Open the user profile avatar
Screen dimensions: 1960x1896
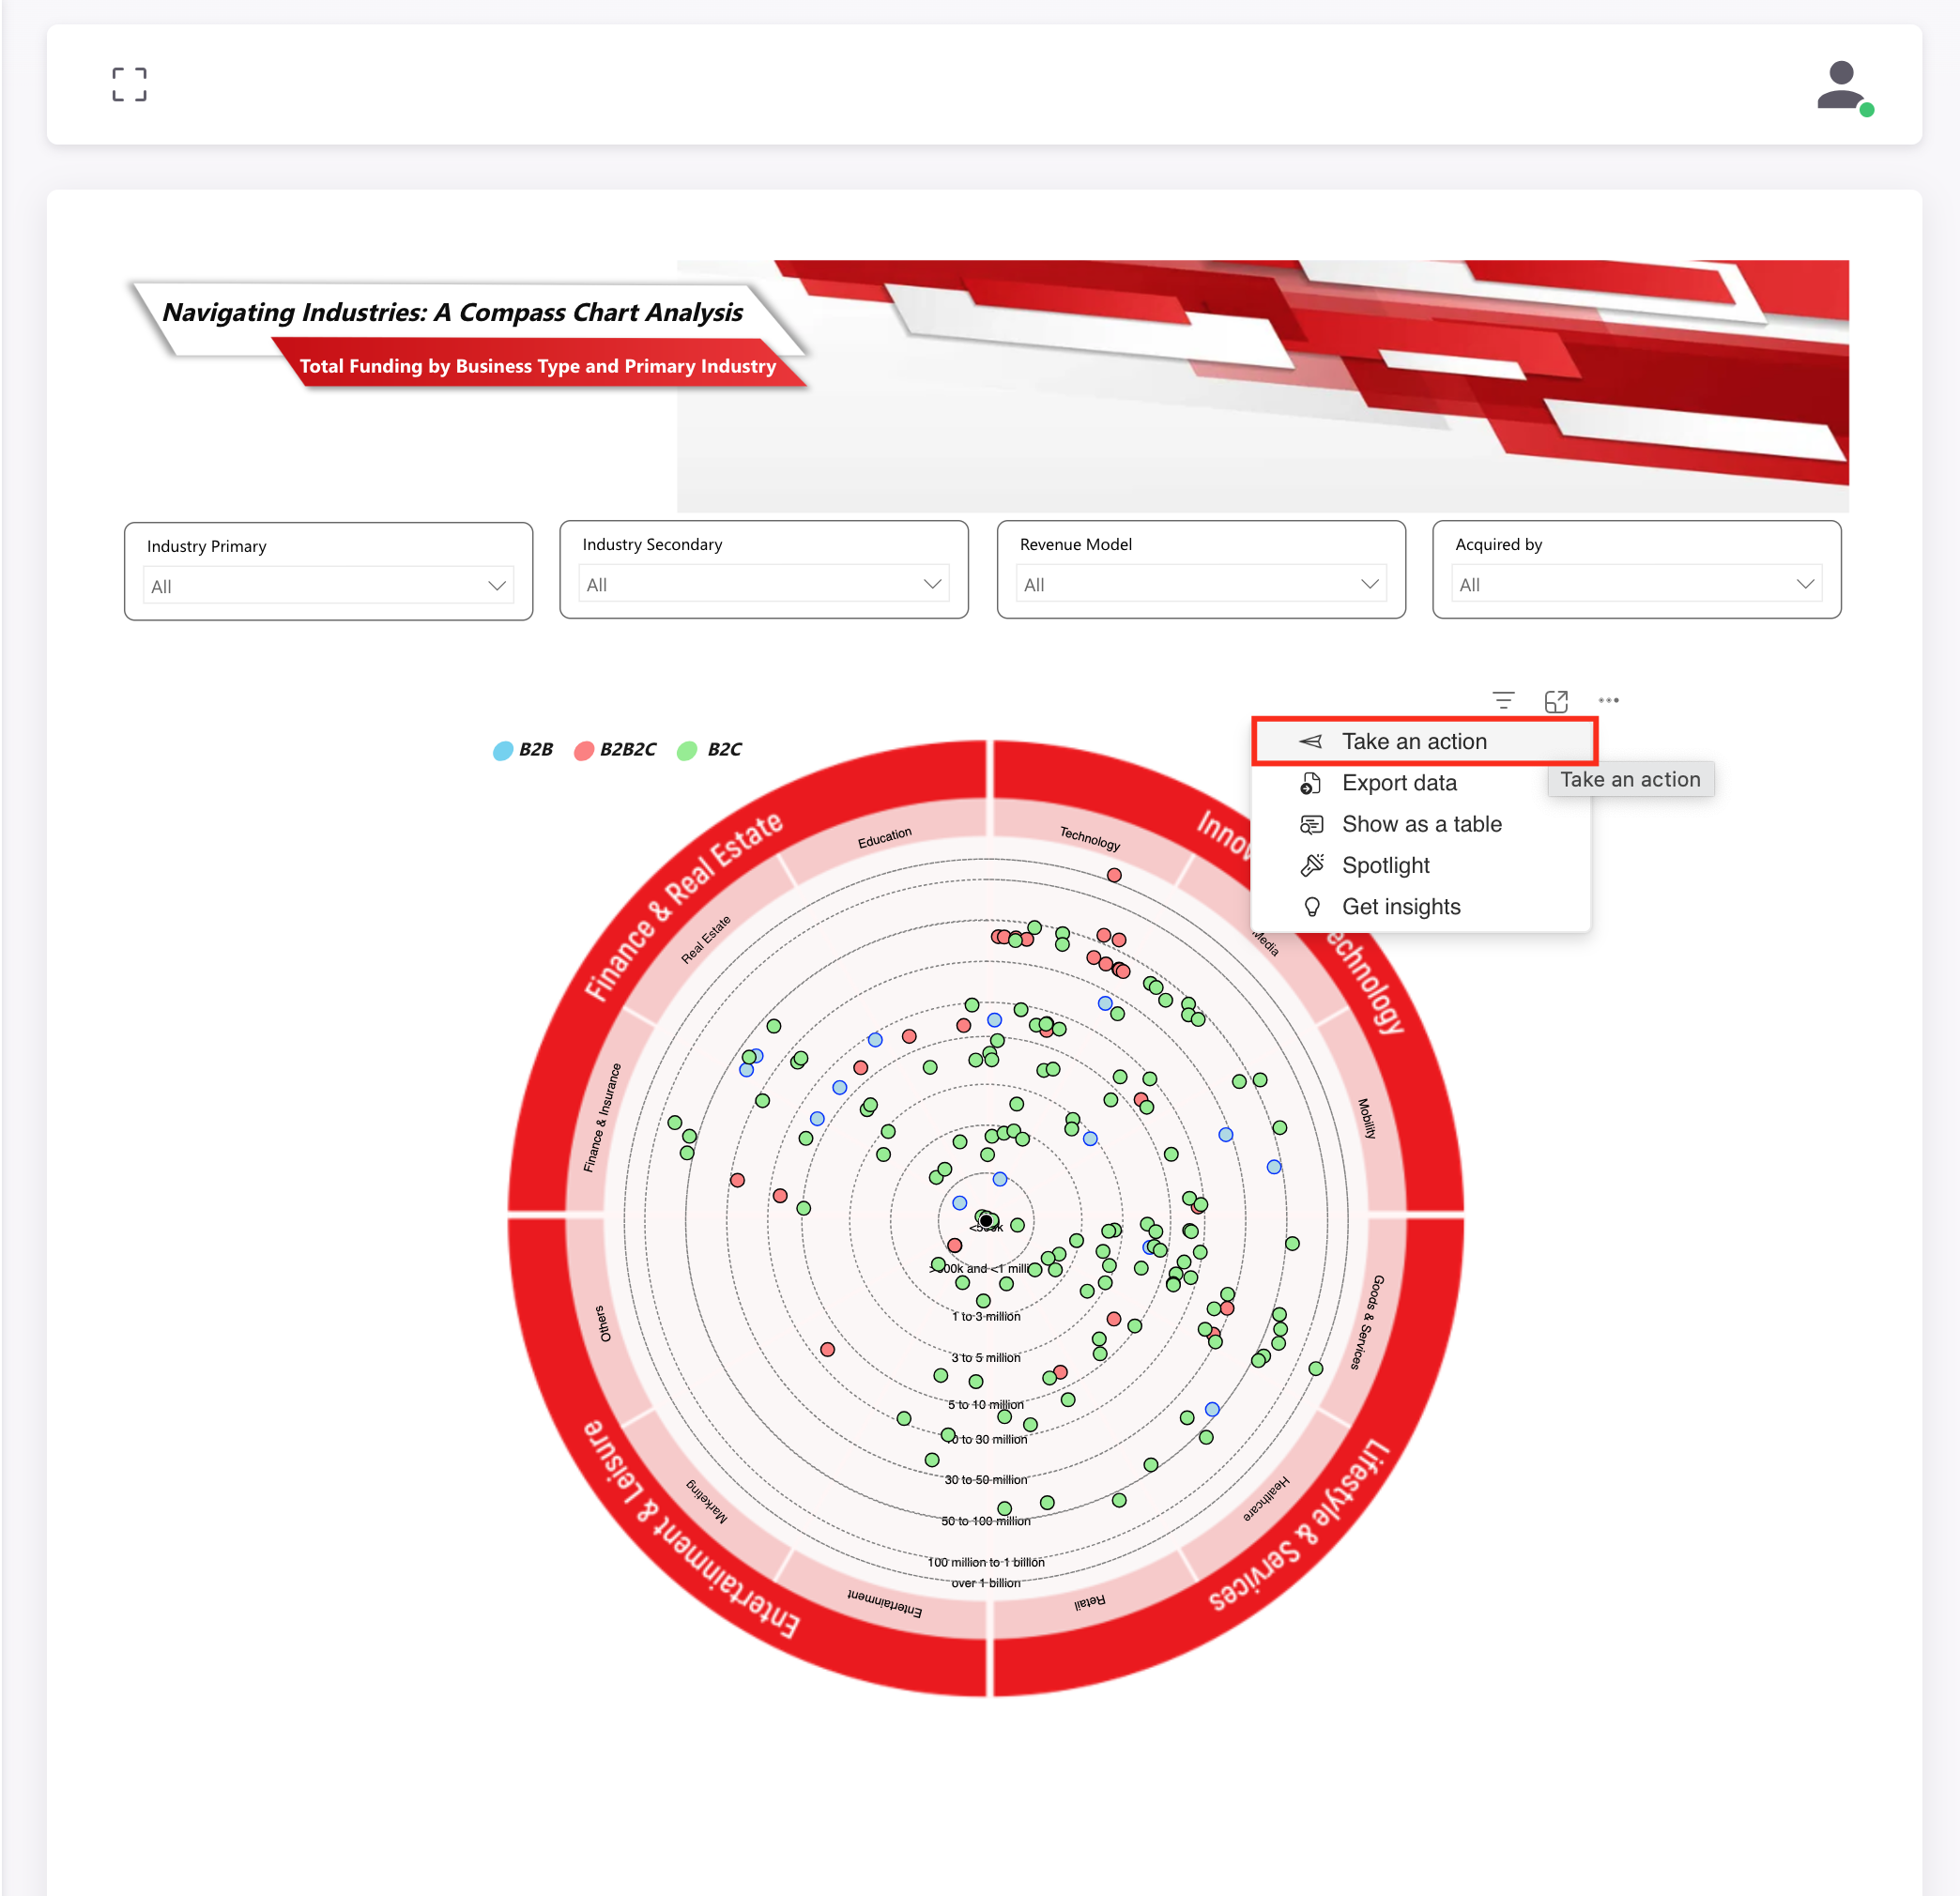1842,87
